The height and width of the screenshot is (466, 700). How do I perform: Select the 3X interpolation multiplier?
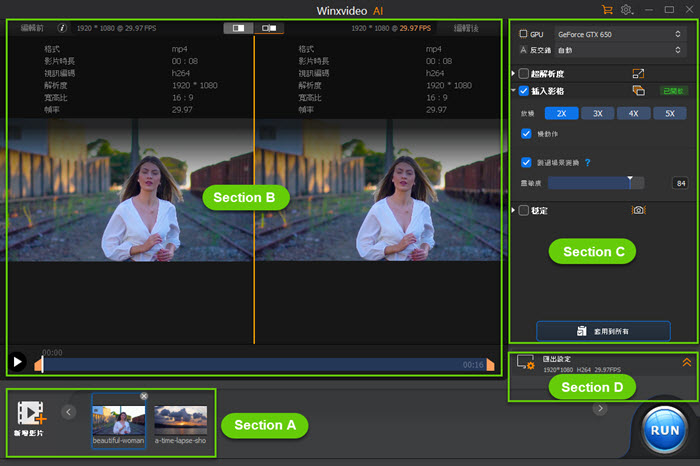click(598, 113)
